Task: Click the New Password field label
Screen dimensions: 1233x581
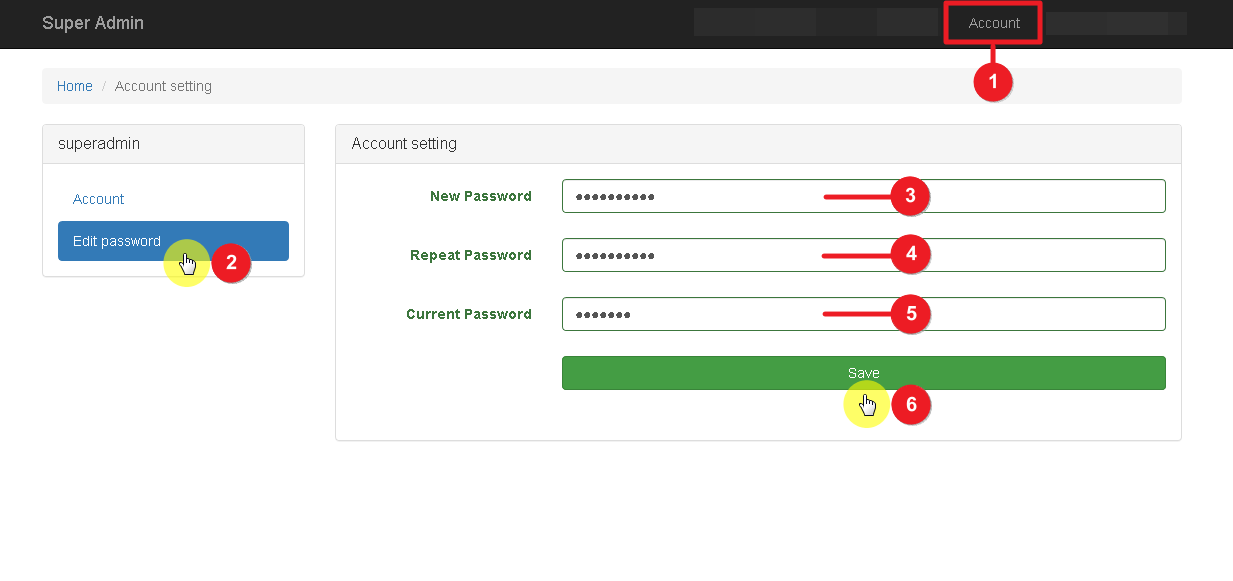Action: click(x=480, y=196)
